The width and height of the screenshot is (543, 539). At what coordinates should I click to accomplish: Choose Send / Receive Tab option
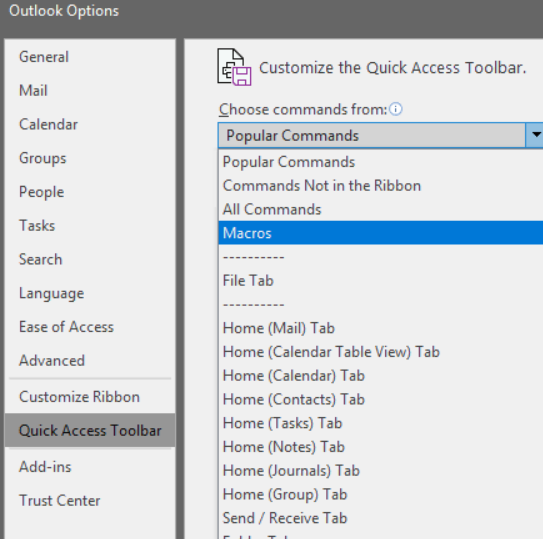pyautogui.click(x=381, y=518)
